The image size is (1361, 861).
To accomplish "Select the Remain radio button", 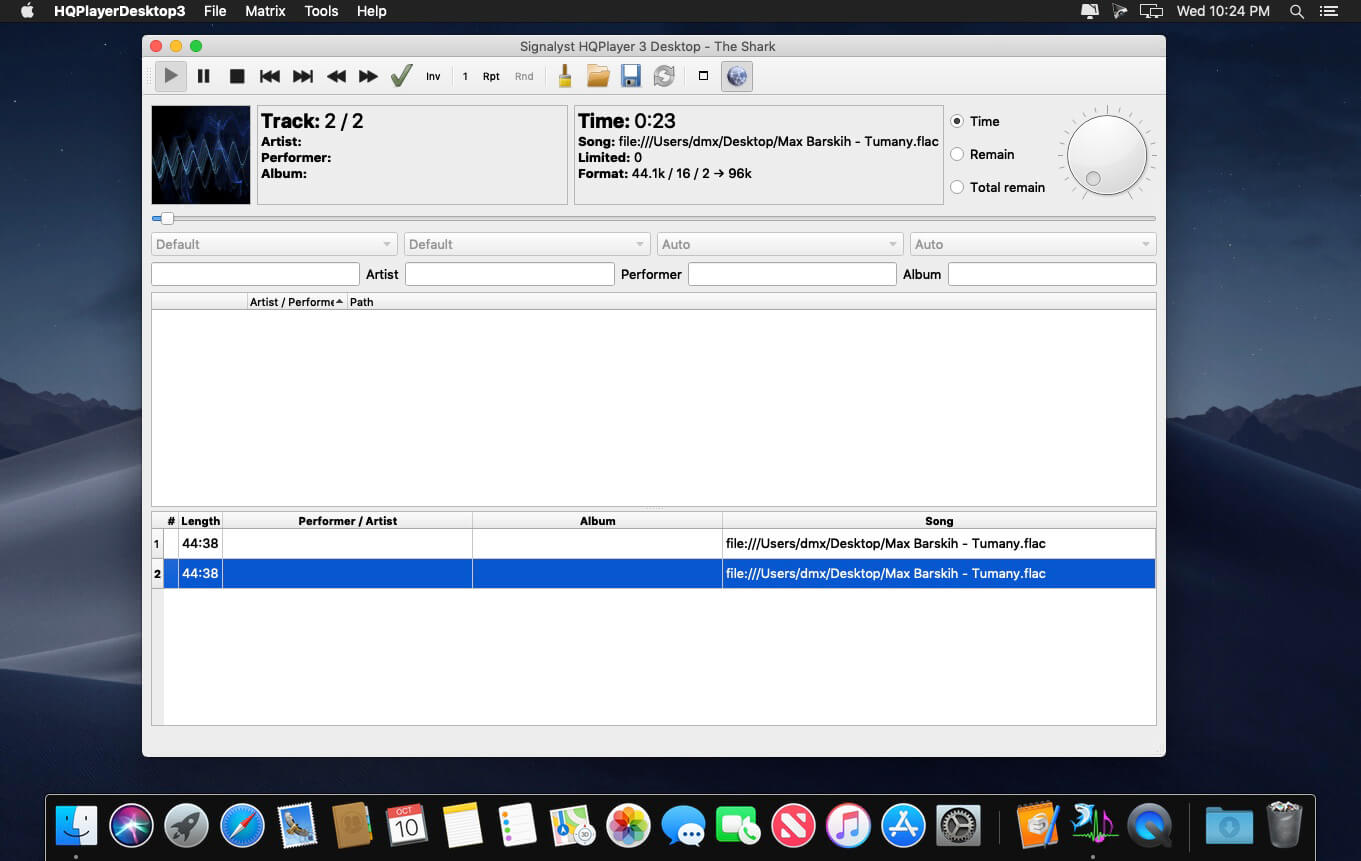I will point(982,154).
